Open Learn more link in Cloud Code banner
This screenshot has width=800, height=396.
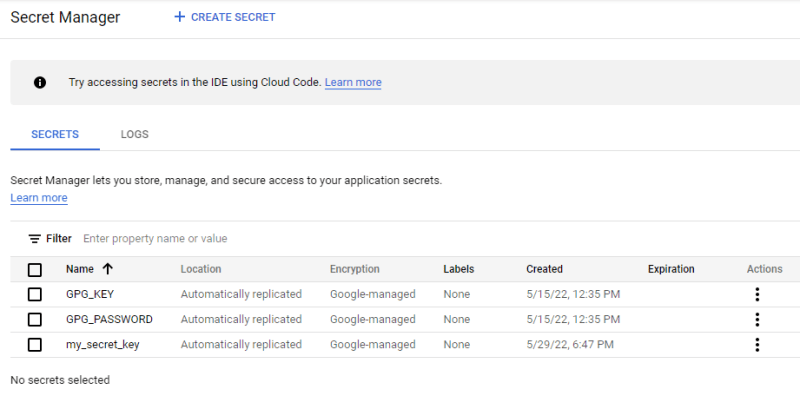[x=353, y=82]
